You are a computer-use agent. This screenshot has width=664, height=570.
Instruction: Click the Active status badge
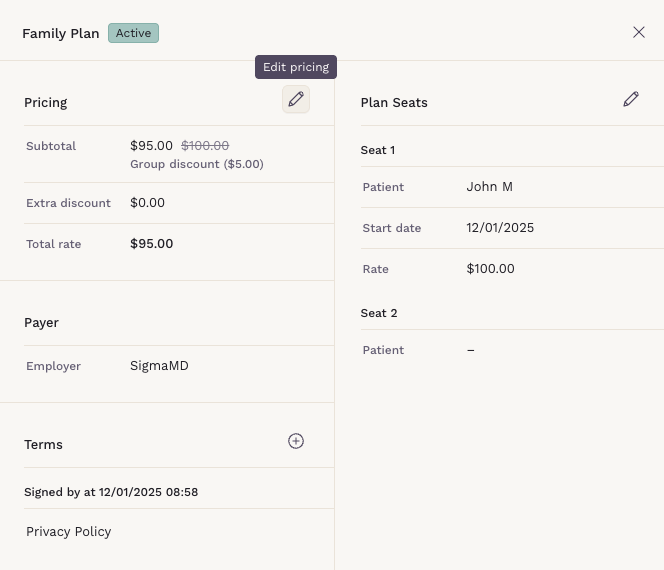[133, 33]
